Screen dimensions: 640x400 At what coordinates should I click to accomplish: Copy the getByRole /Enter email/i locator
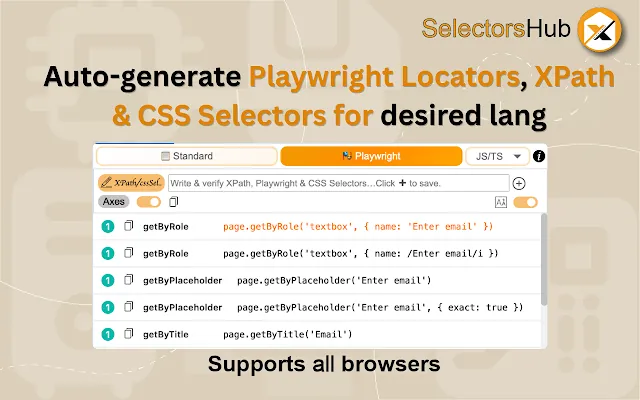click(x=129, y=253)
